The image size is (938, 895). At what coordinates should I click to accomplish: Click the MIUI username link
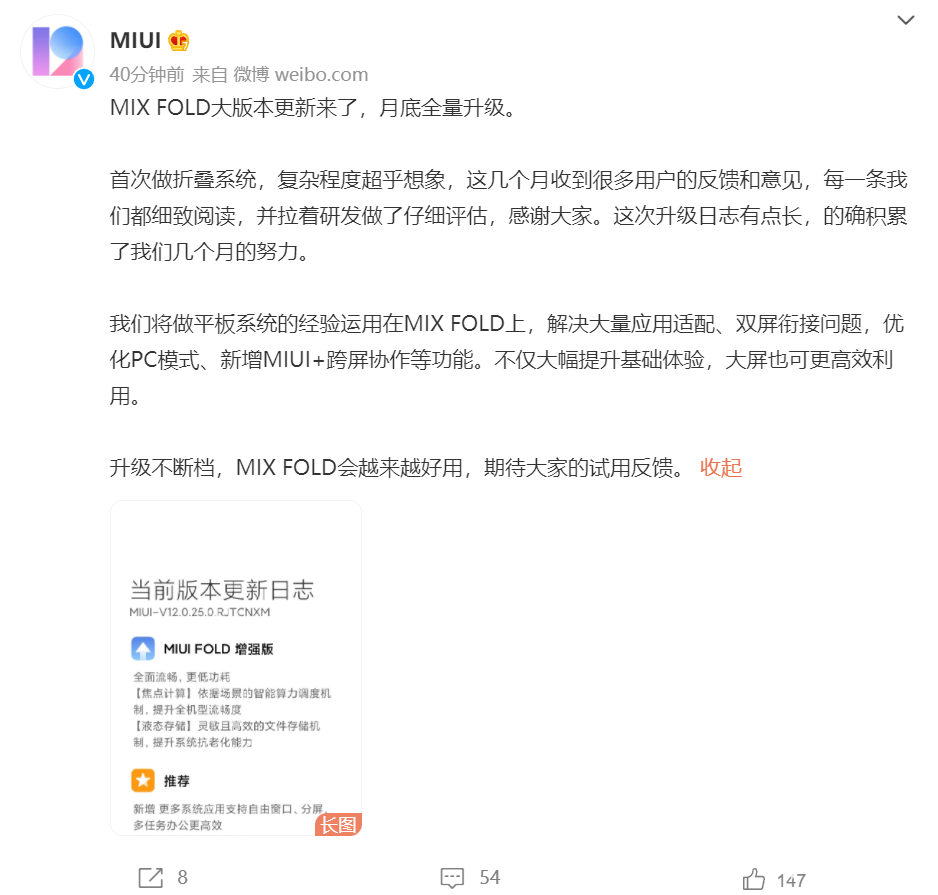click(x=136, y=41)
